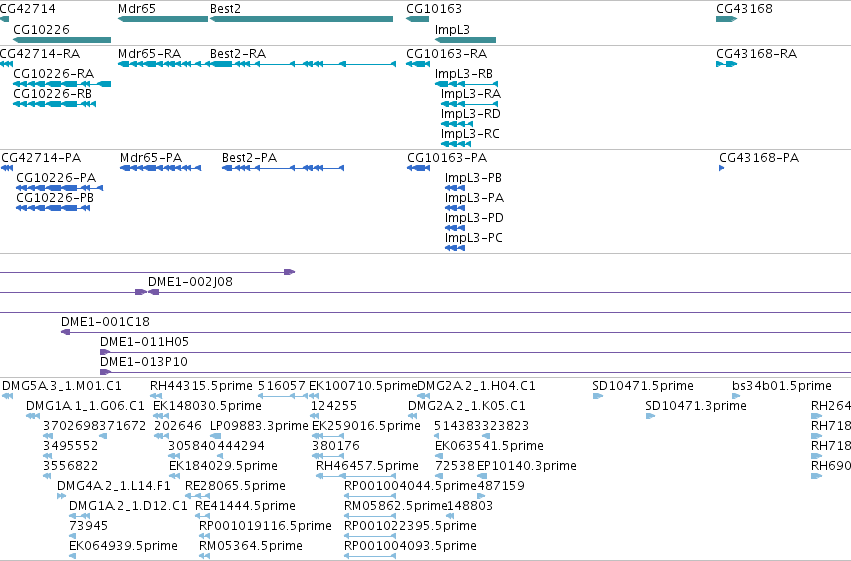Select the CG10163-RA transcript label
Screen dimensions: 851x561
pyautogui.click(x=447, y=54)
